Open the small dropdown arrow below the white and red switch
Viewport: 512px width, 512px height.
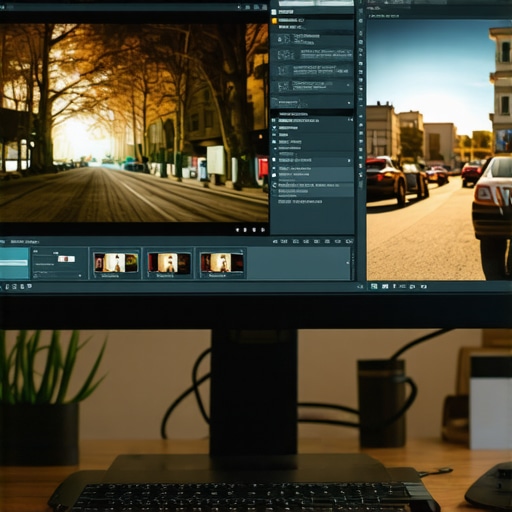click(80, 276)
